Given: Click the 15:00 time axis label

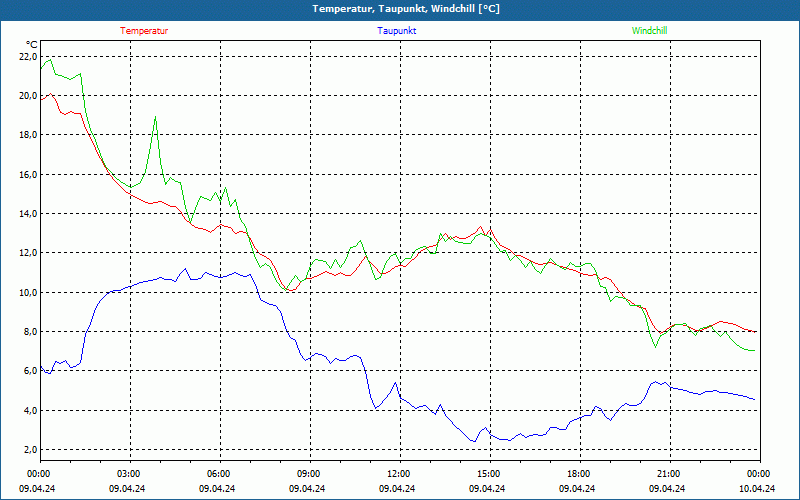Looking at the screenshot, I should pyautogui.click(x=488, y=474).
